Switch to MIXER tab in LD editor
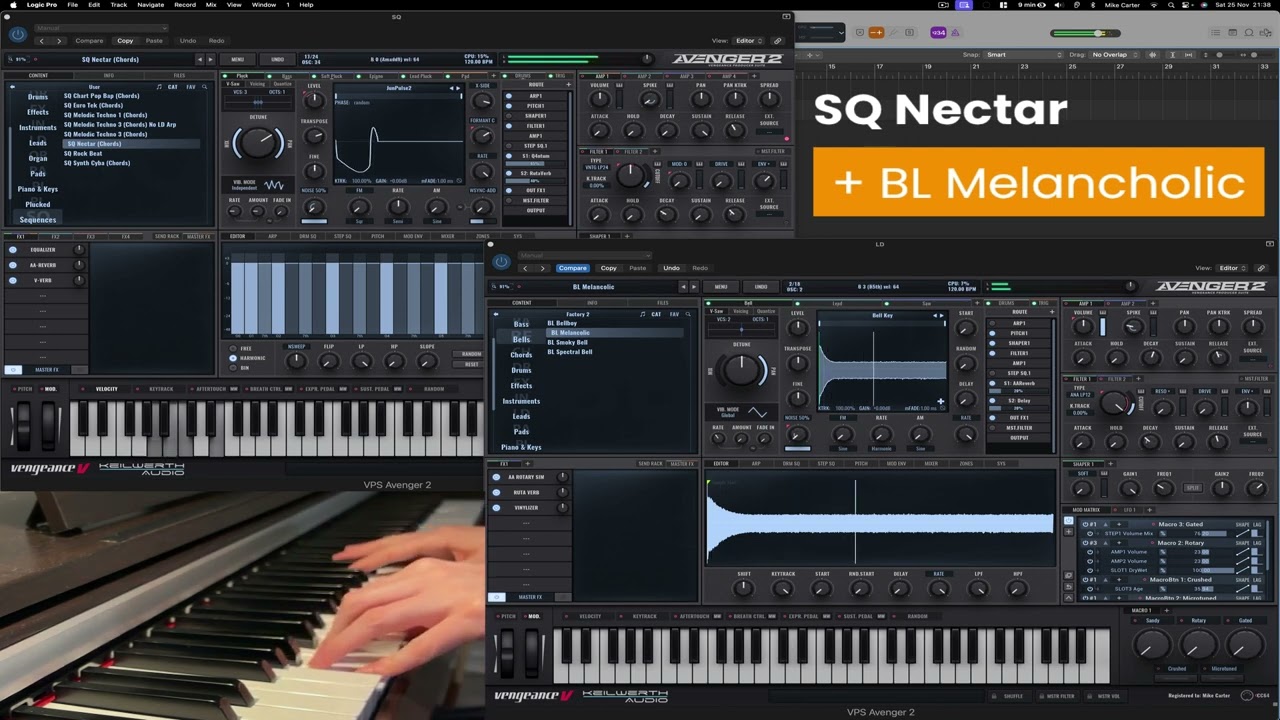This screenshot has height=720, width=1280. (x=931, y=464)
